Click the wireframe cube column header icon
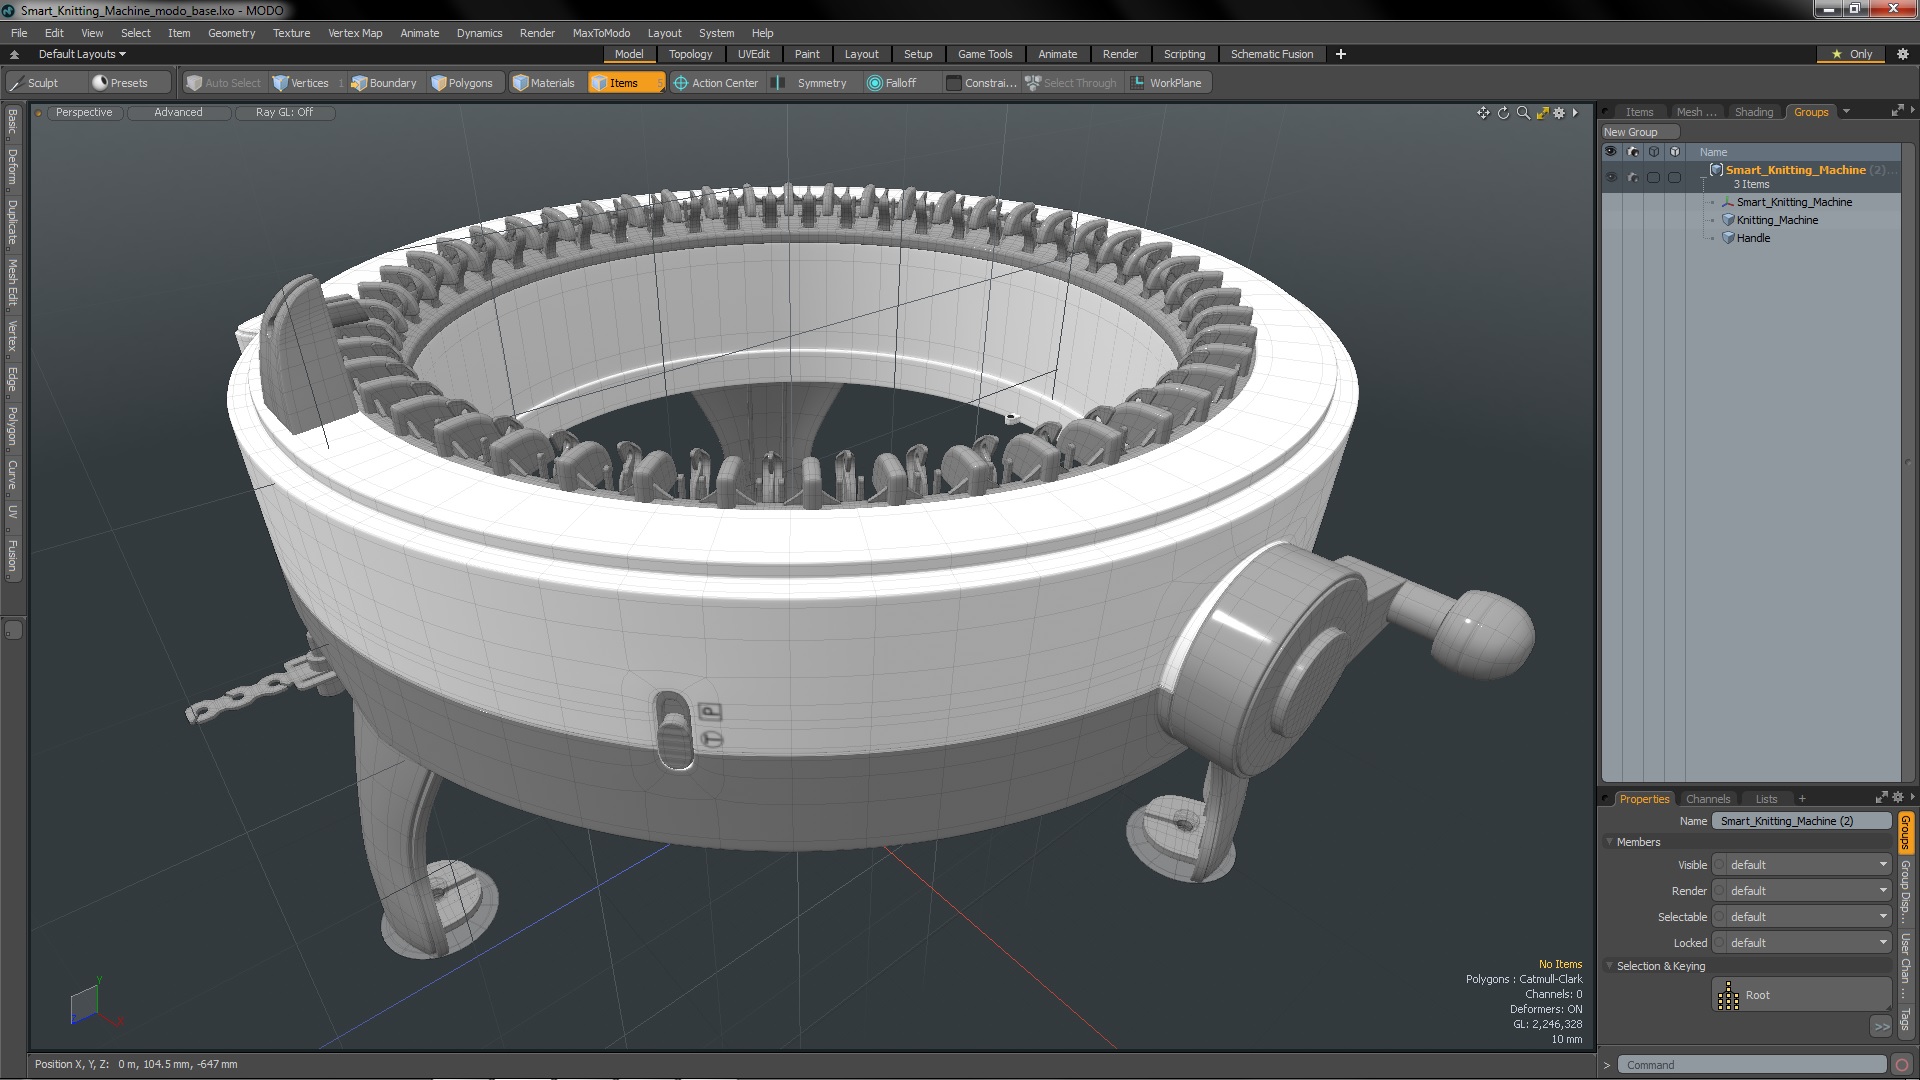 [1654, 152]
